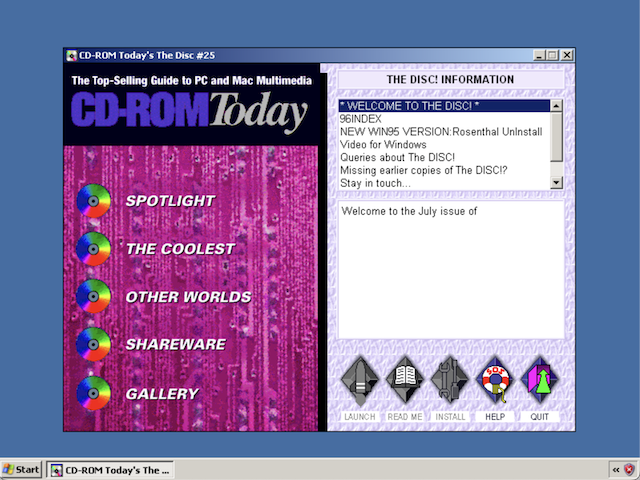This screenshot has height=480, width=640.
Task: Click the CD-ROM Today's taskbar button
Action: 110,470
